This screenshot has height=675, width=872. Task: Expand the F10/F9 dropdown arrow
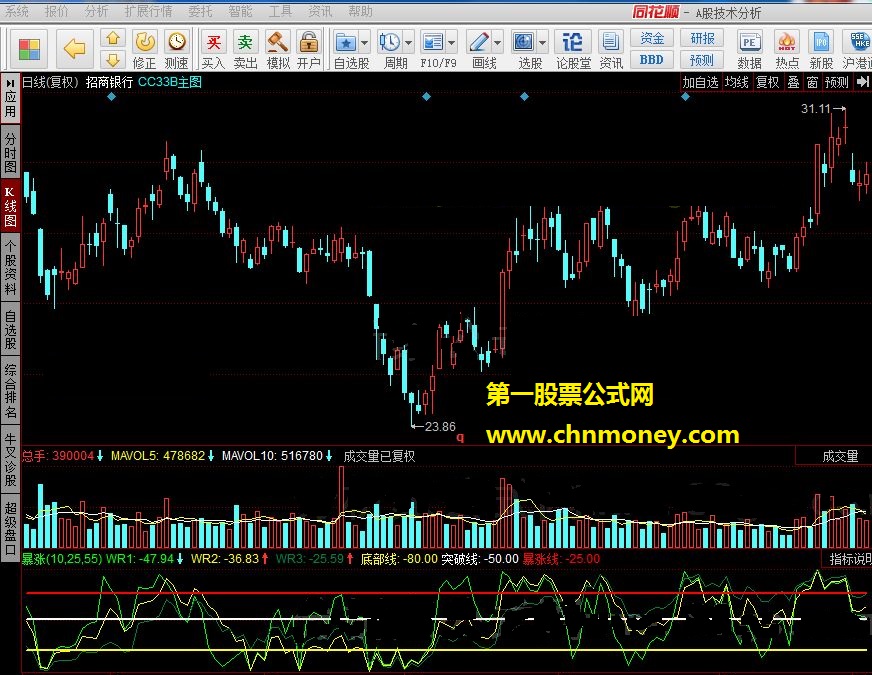tap(452, 42)
